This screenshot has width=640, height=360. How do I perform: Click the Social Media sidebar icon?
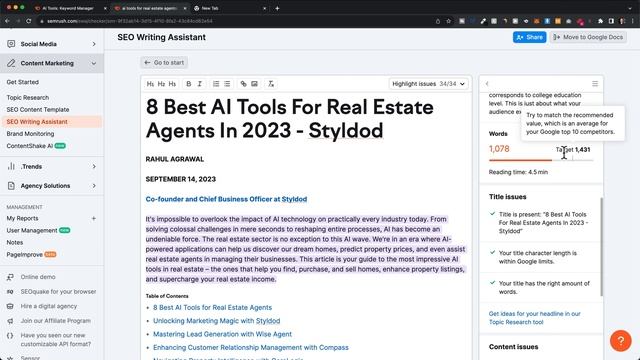11,44
